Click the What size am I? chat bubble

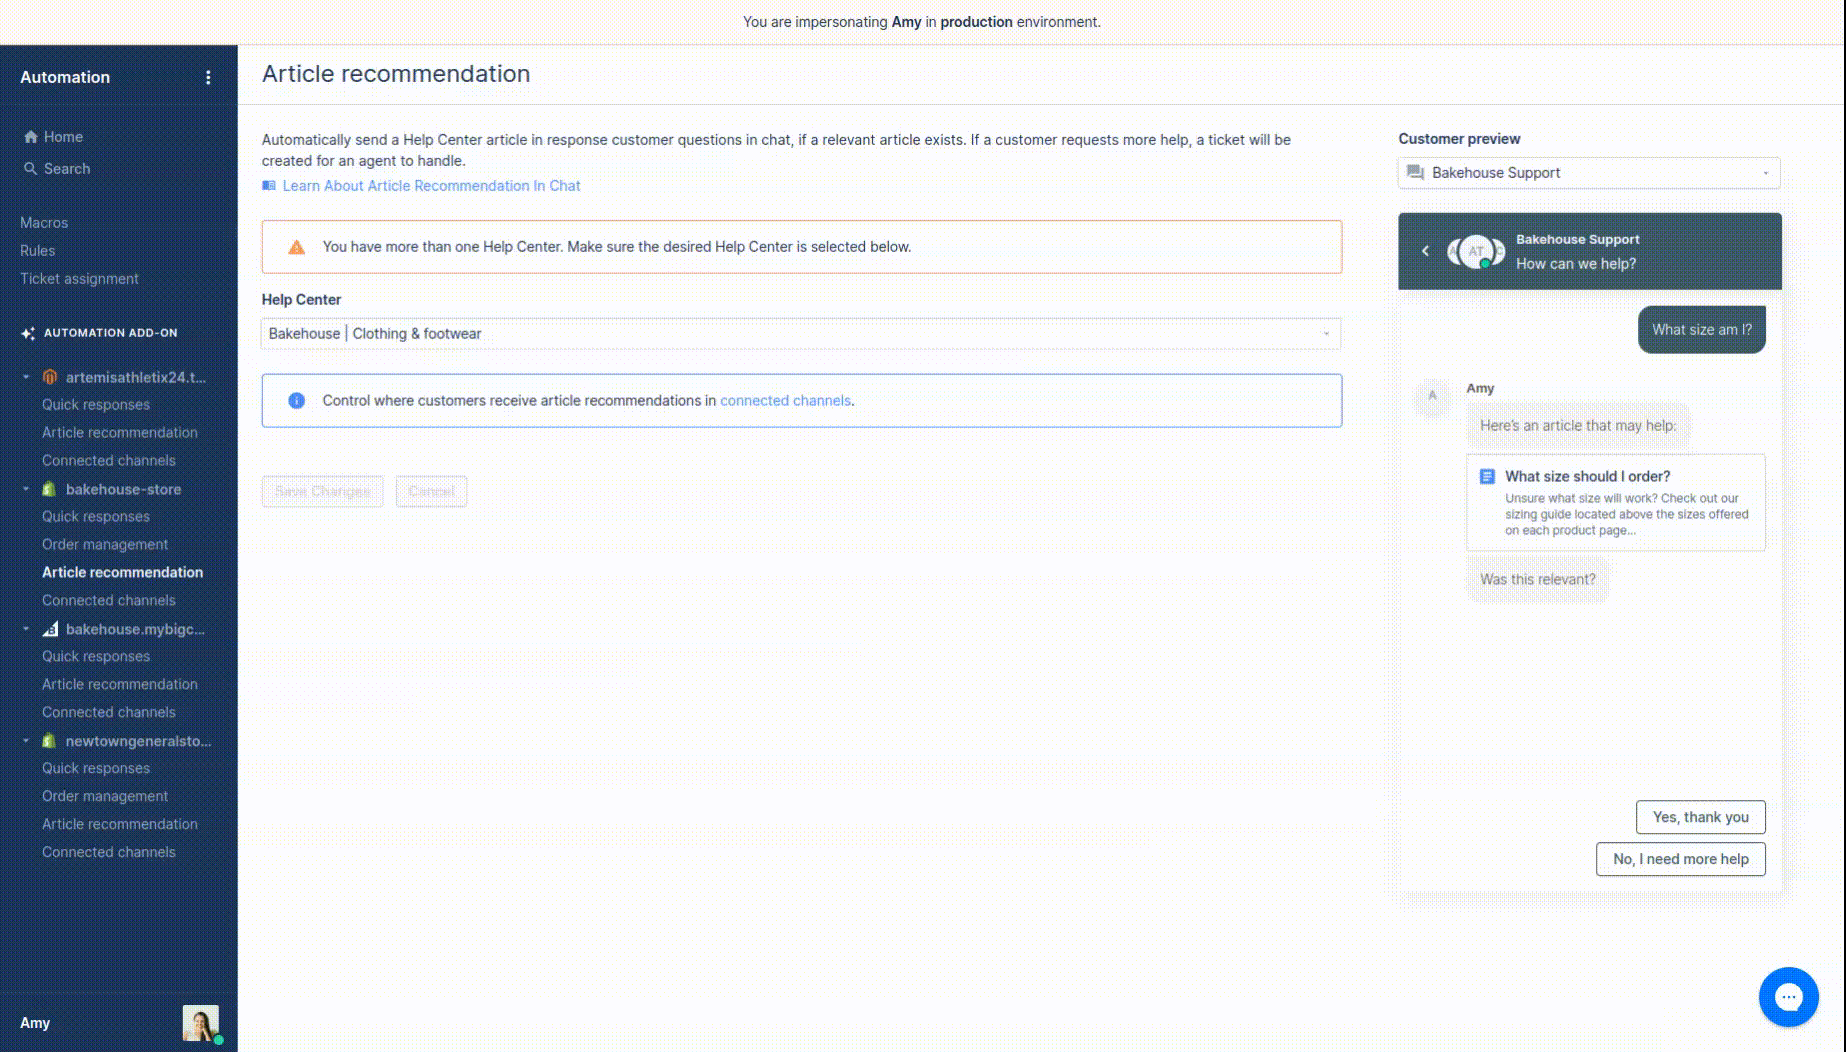tap(1701, 330)
